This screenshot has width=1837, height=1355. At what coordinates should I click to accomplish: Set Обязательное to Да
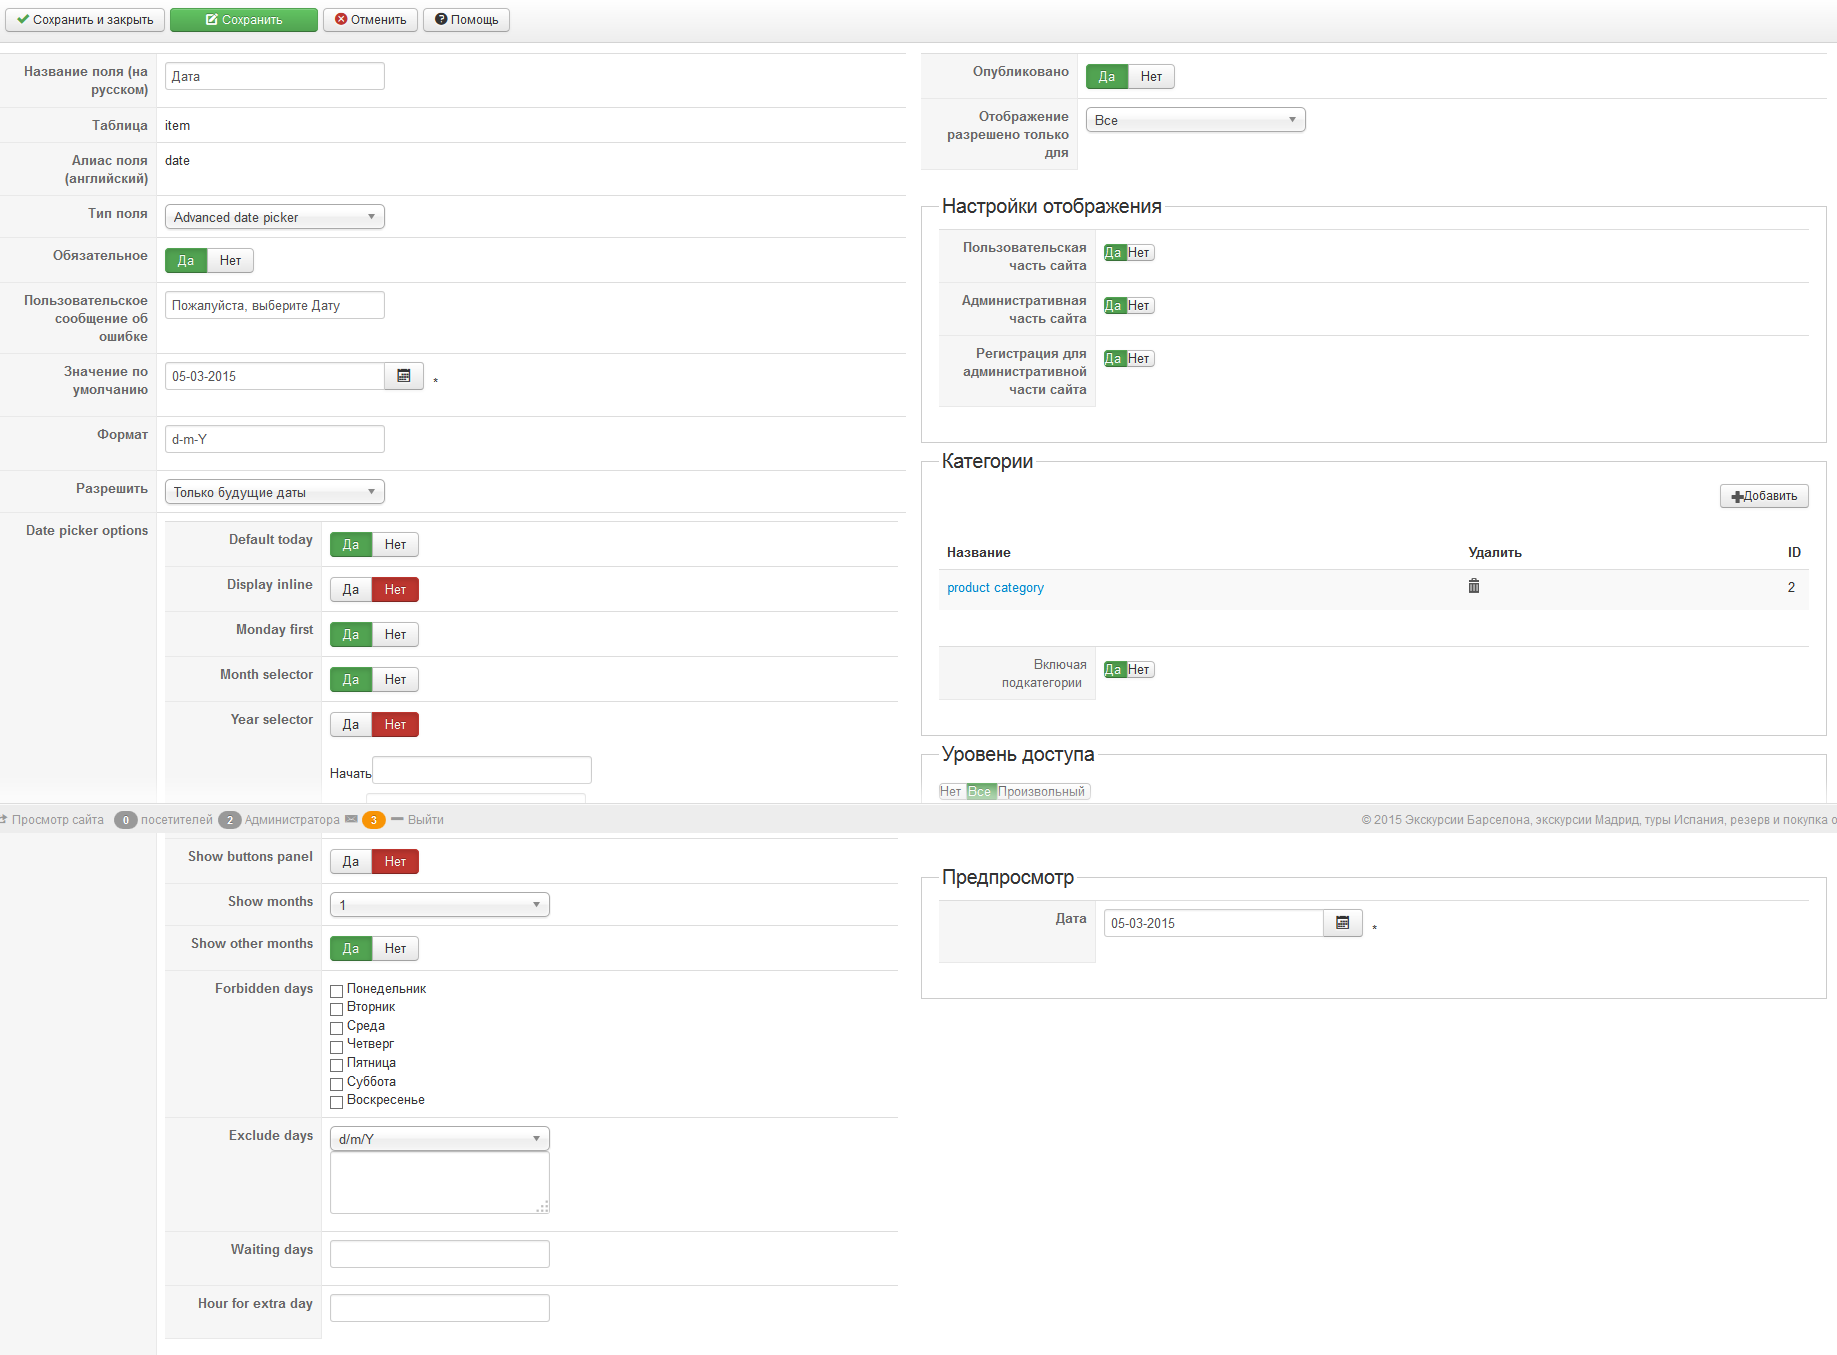point(186,261)
